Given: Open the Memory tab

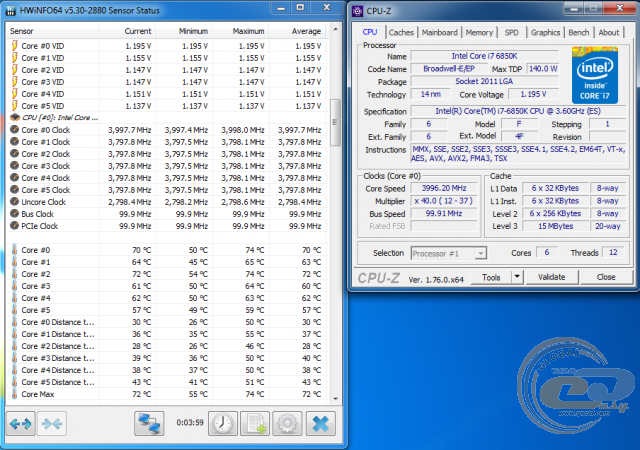Looking at the screenshot, I should point(479,32).
